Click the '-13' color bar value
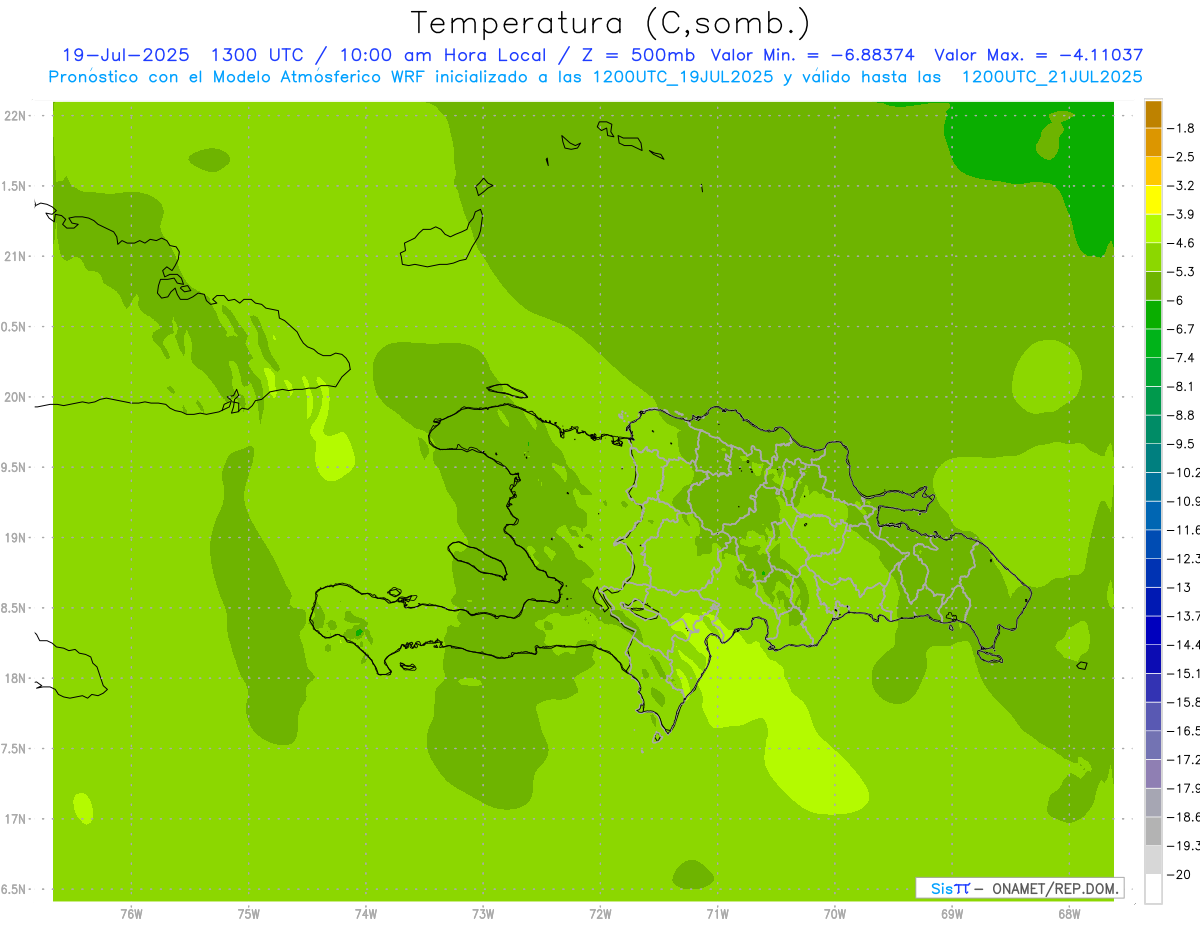This screenshot has width=1200, height=927. click(1180, 587)
